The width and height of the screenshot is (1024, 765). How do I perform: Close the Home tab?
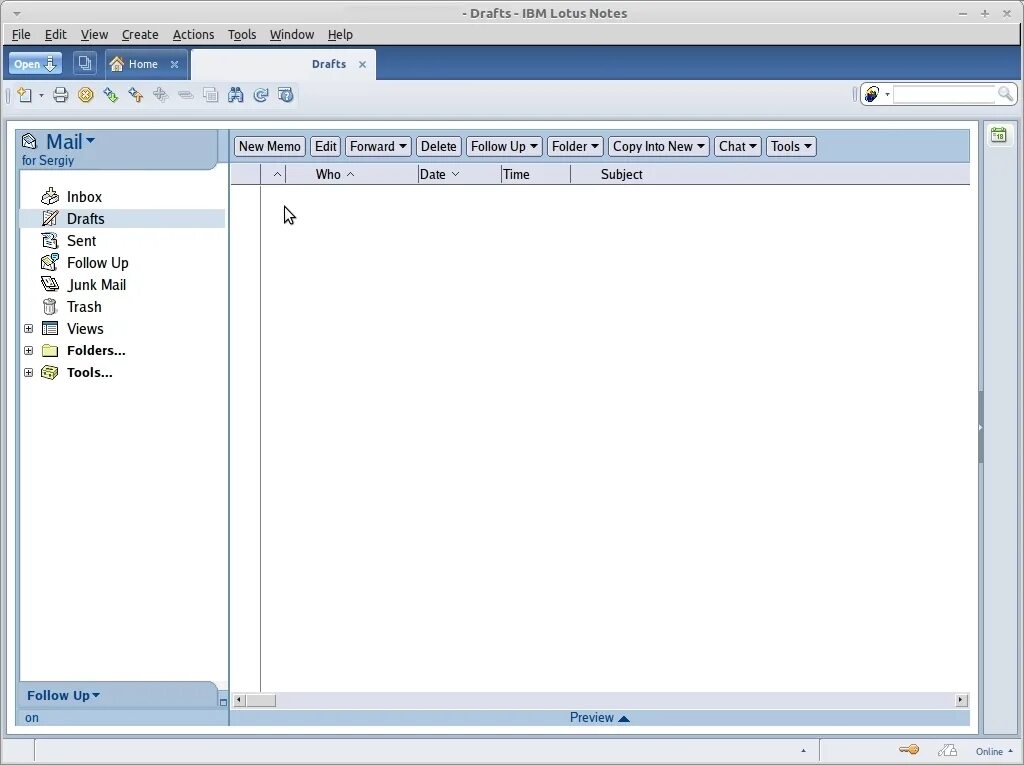[174, 64]
